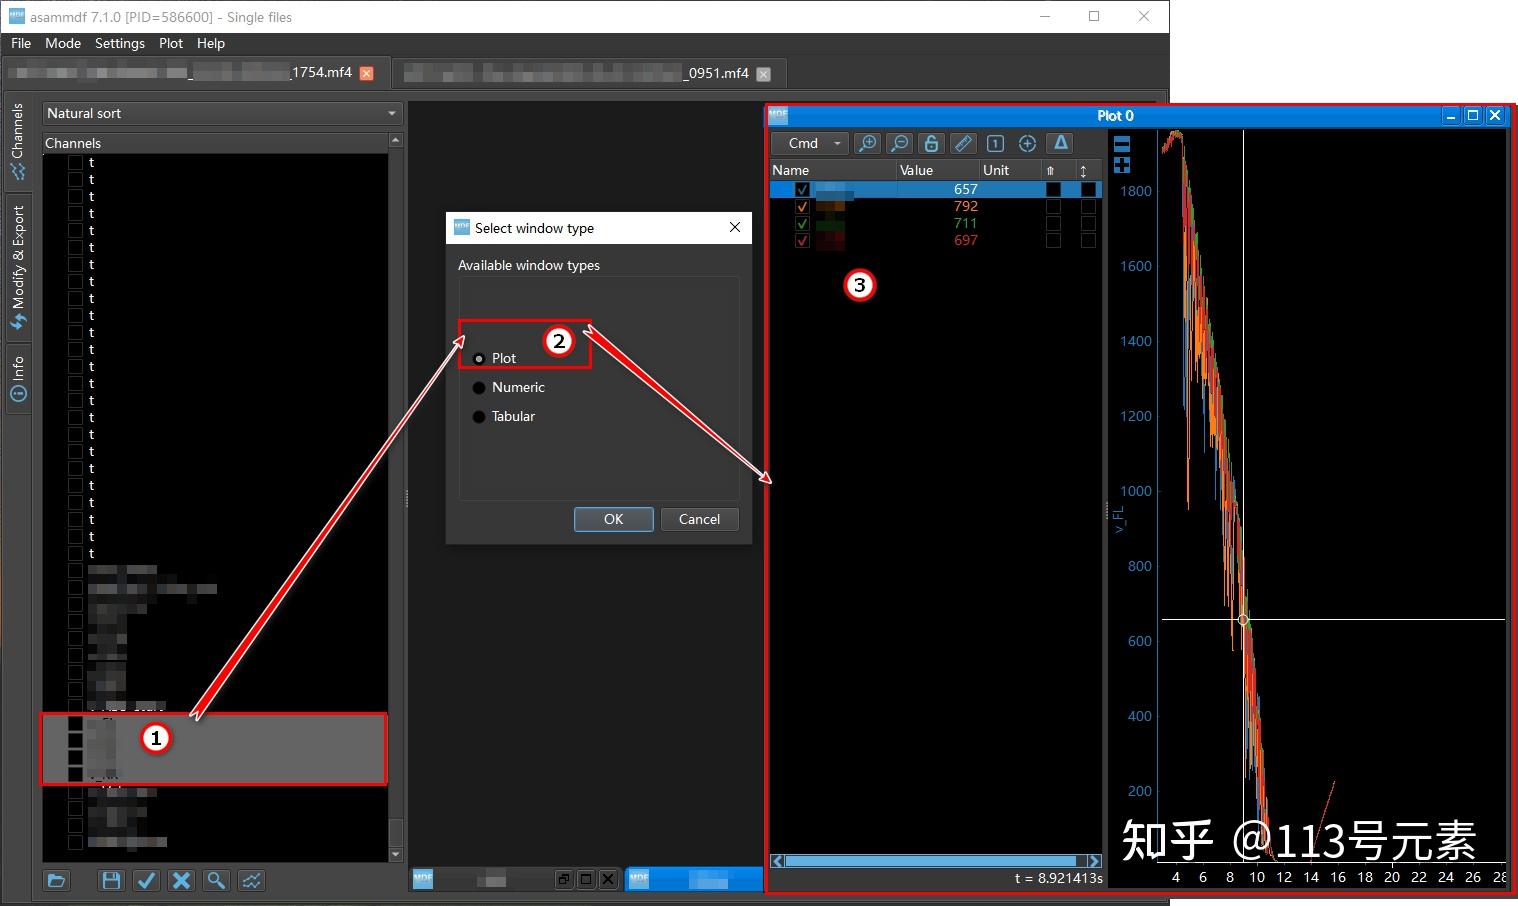Click the crosshair cursor icon in Plot 0
The image size is (1518, 906).
pos(1027,143)
